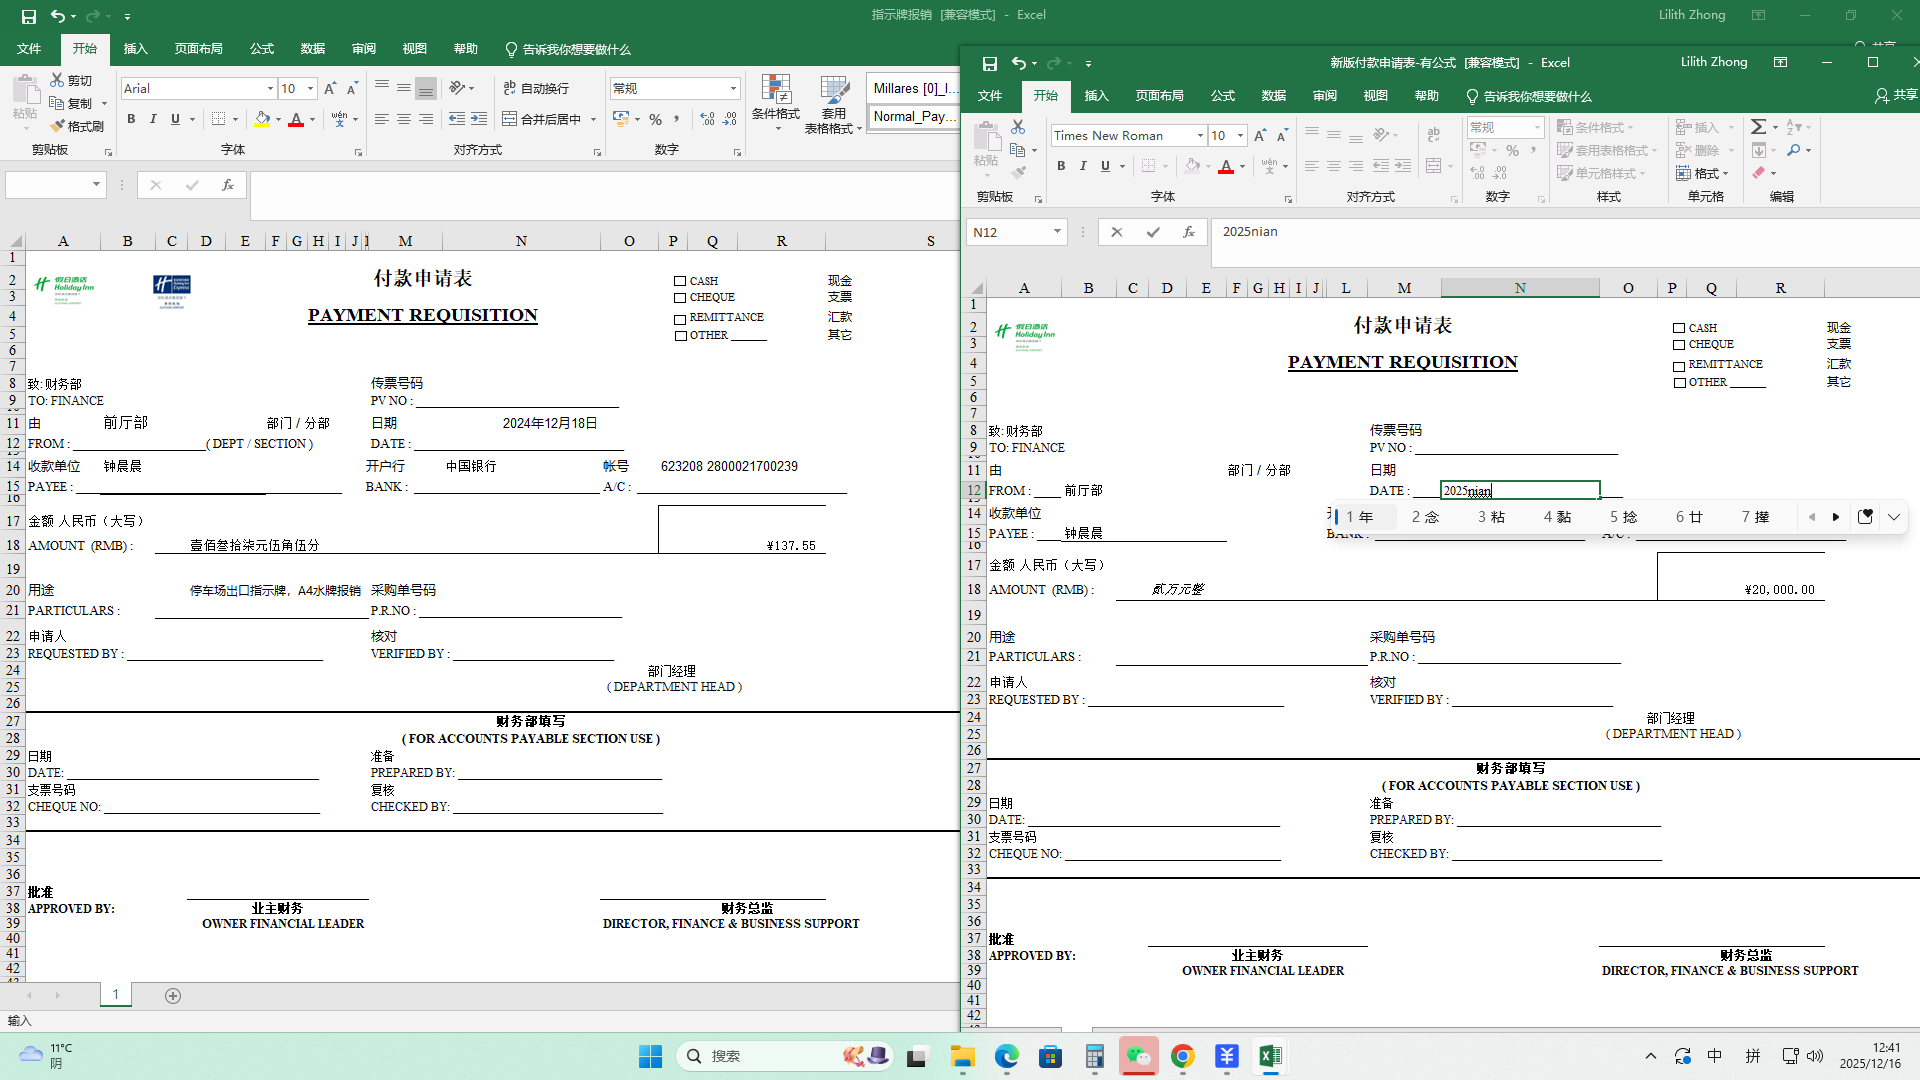The height and width of the screenshot is (1080, 1920).
Task: Open WeChat from the taskbar
Action: [1138, 1056]
